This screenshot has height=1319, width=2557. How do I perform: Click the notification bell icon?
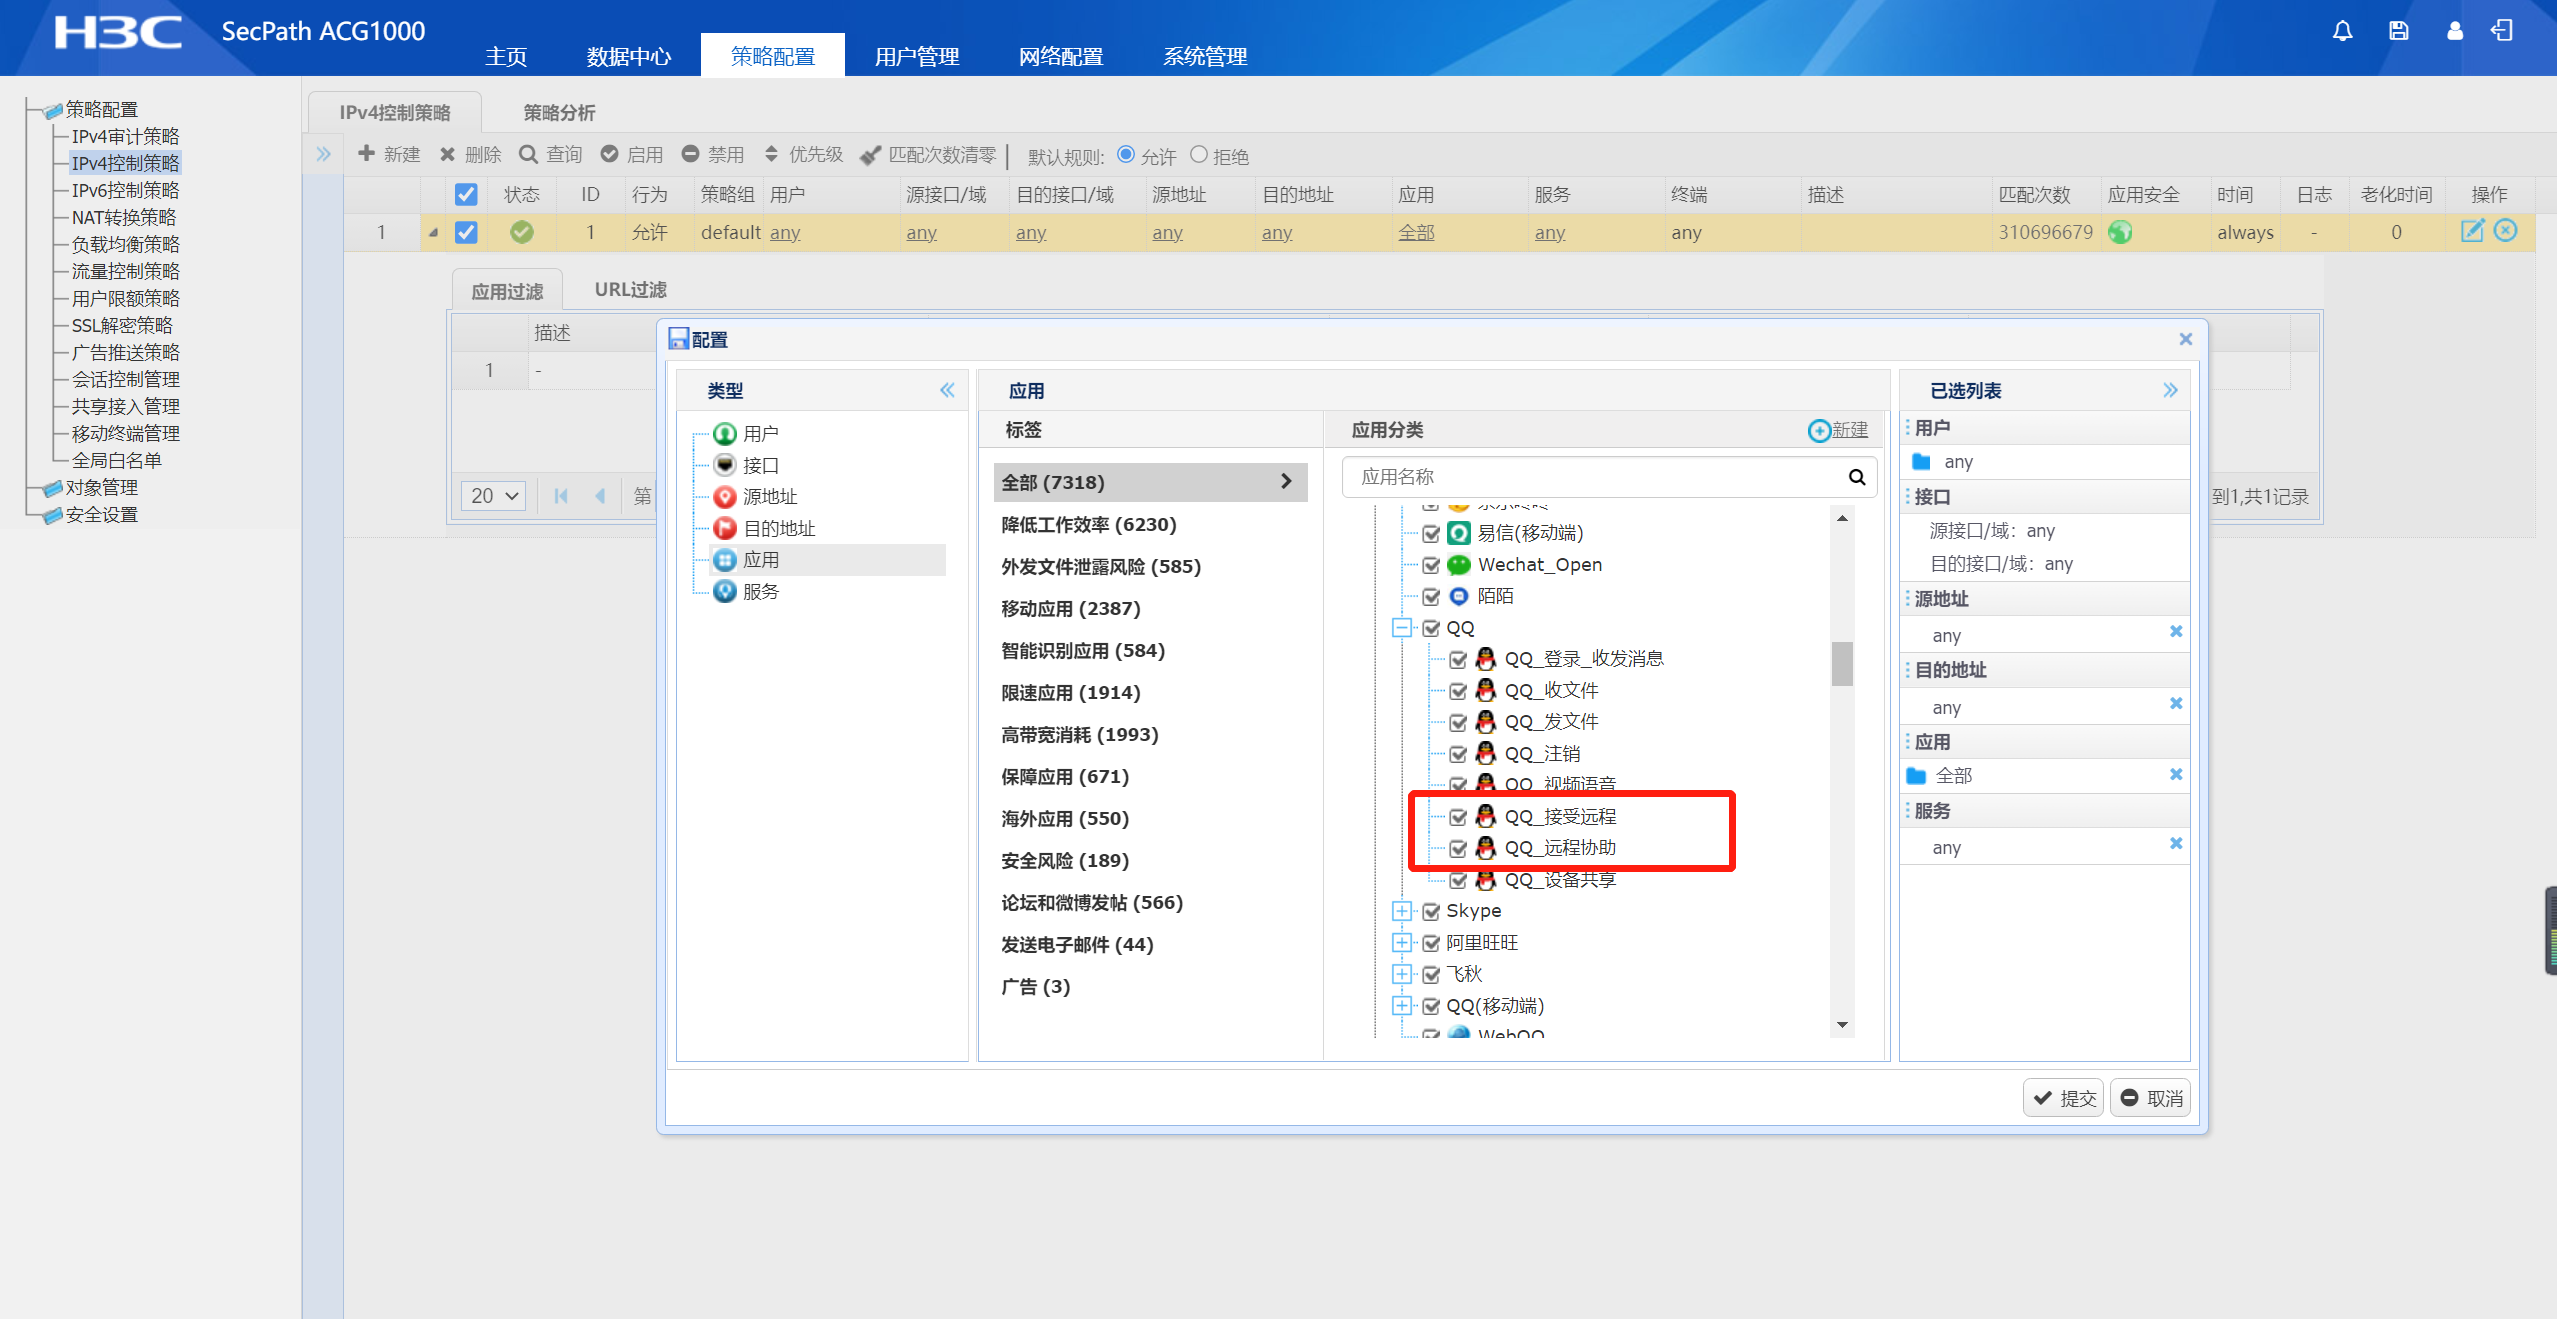pos(2342,31)
